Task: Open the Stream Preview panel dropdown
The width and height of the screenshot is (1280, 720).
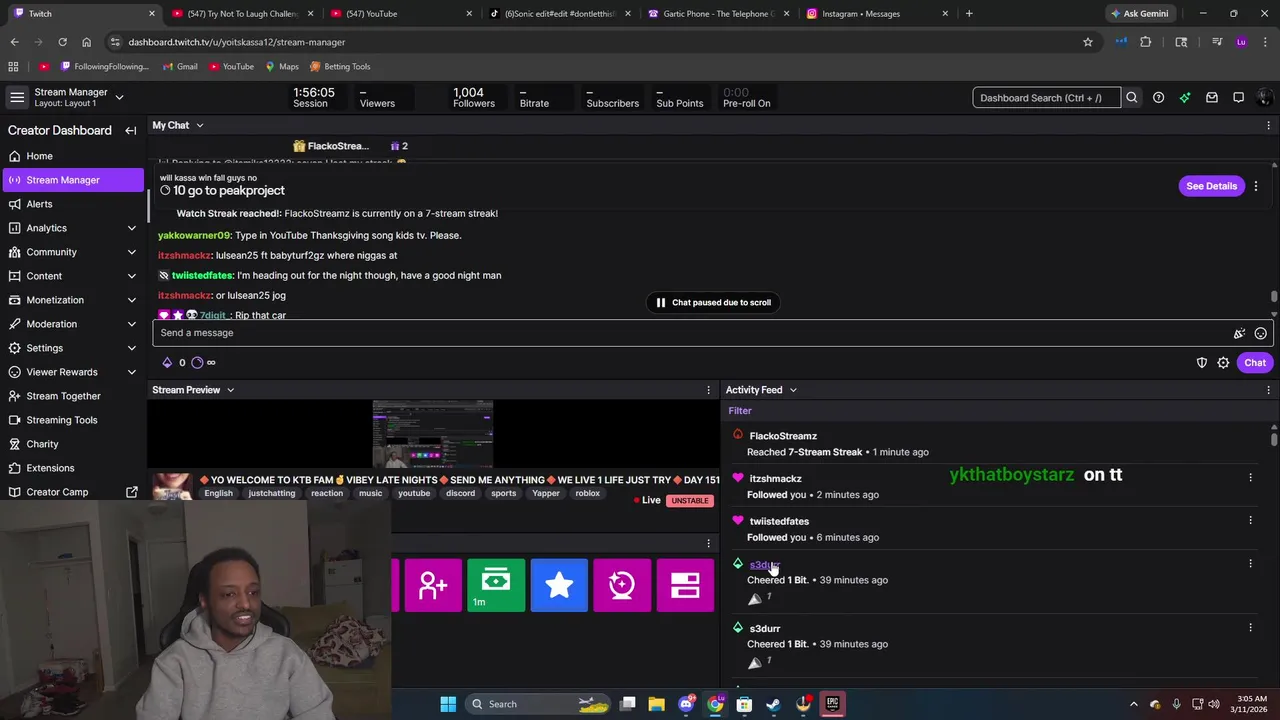Action: (x=230, y=390)
